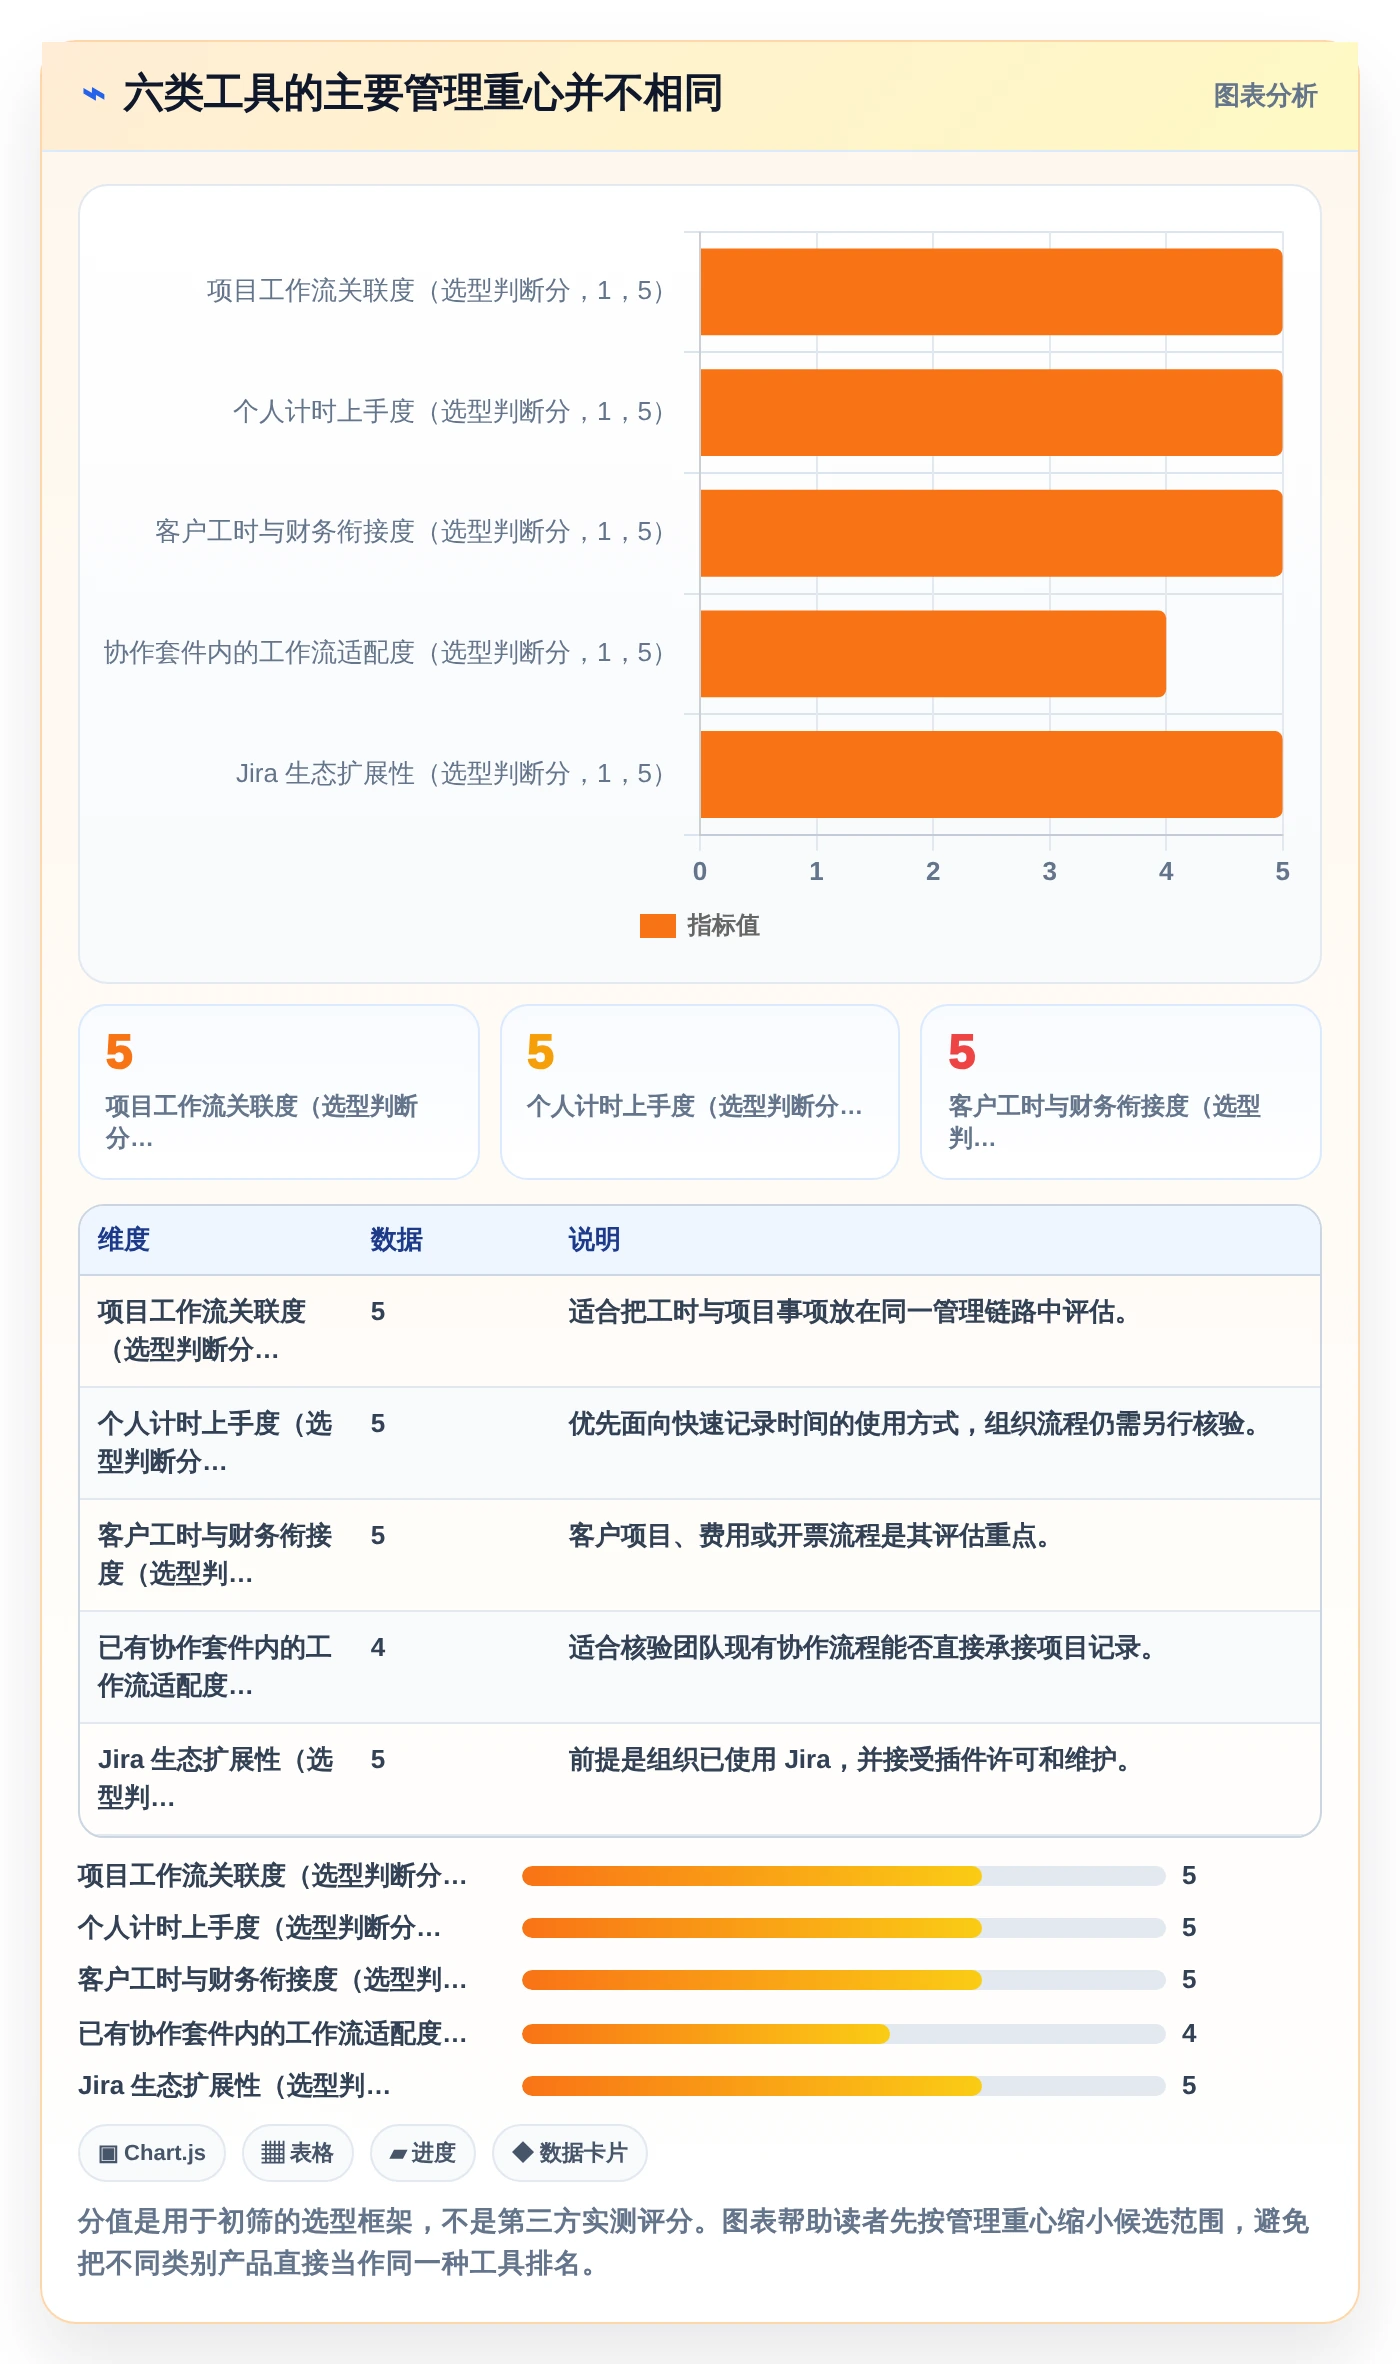Select the 项目工作流关联度 table row cell
The width and height of the screenshot is (1400, 2364).
tap(216, 1331)
